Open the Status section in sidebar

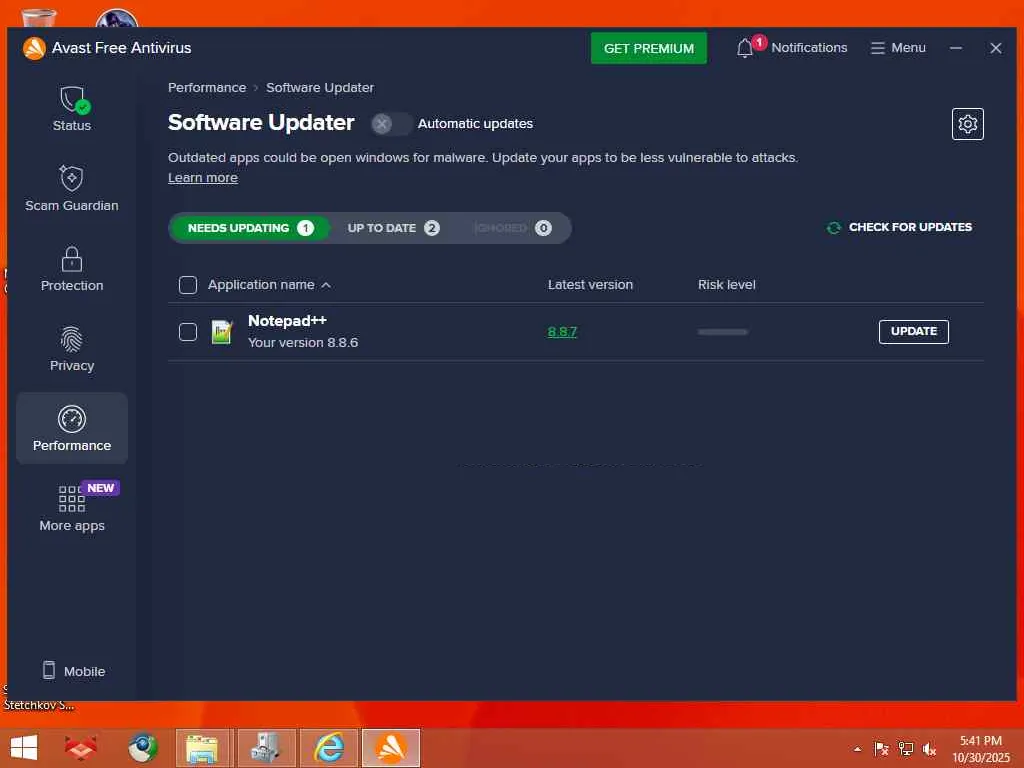click(x=72, y=109)
